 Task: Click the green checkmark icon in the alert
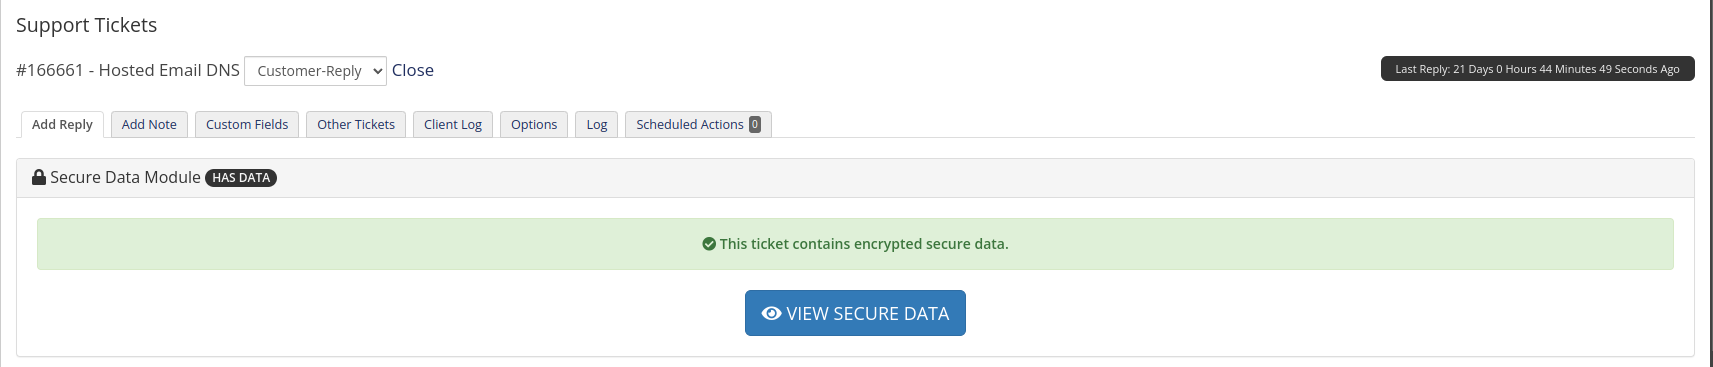pos(709,244)
